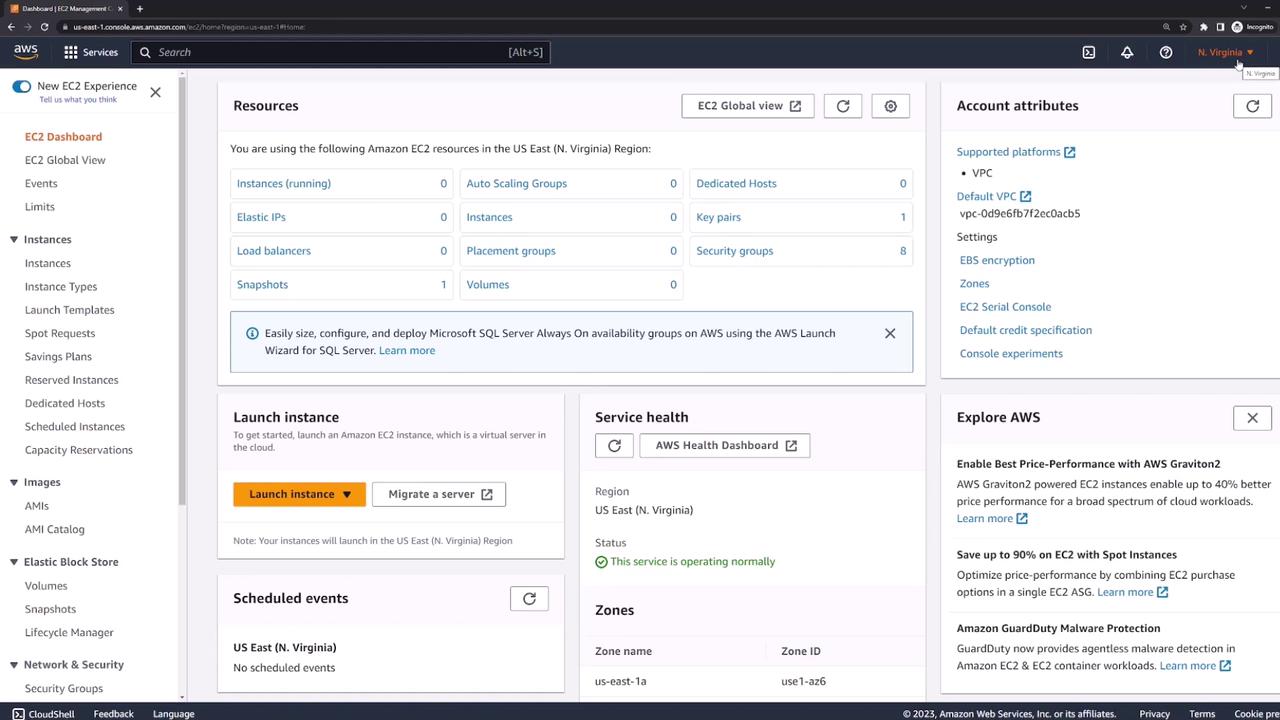The image size is (1280, 720).
Task: Click the EC2 Global view button
Action: pos(748,106)
